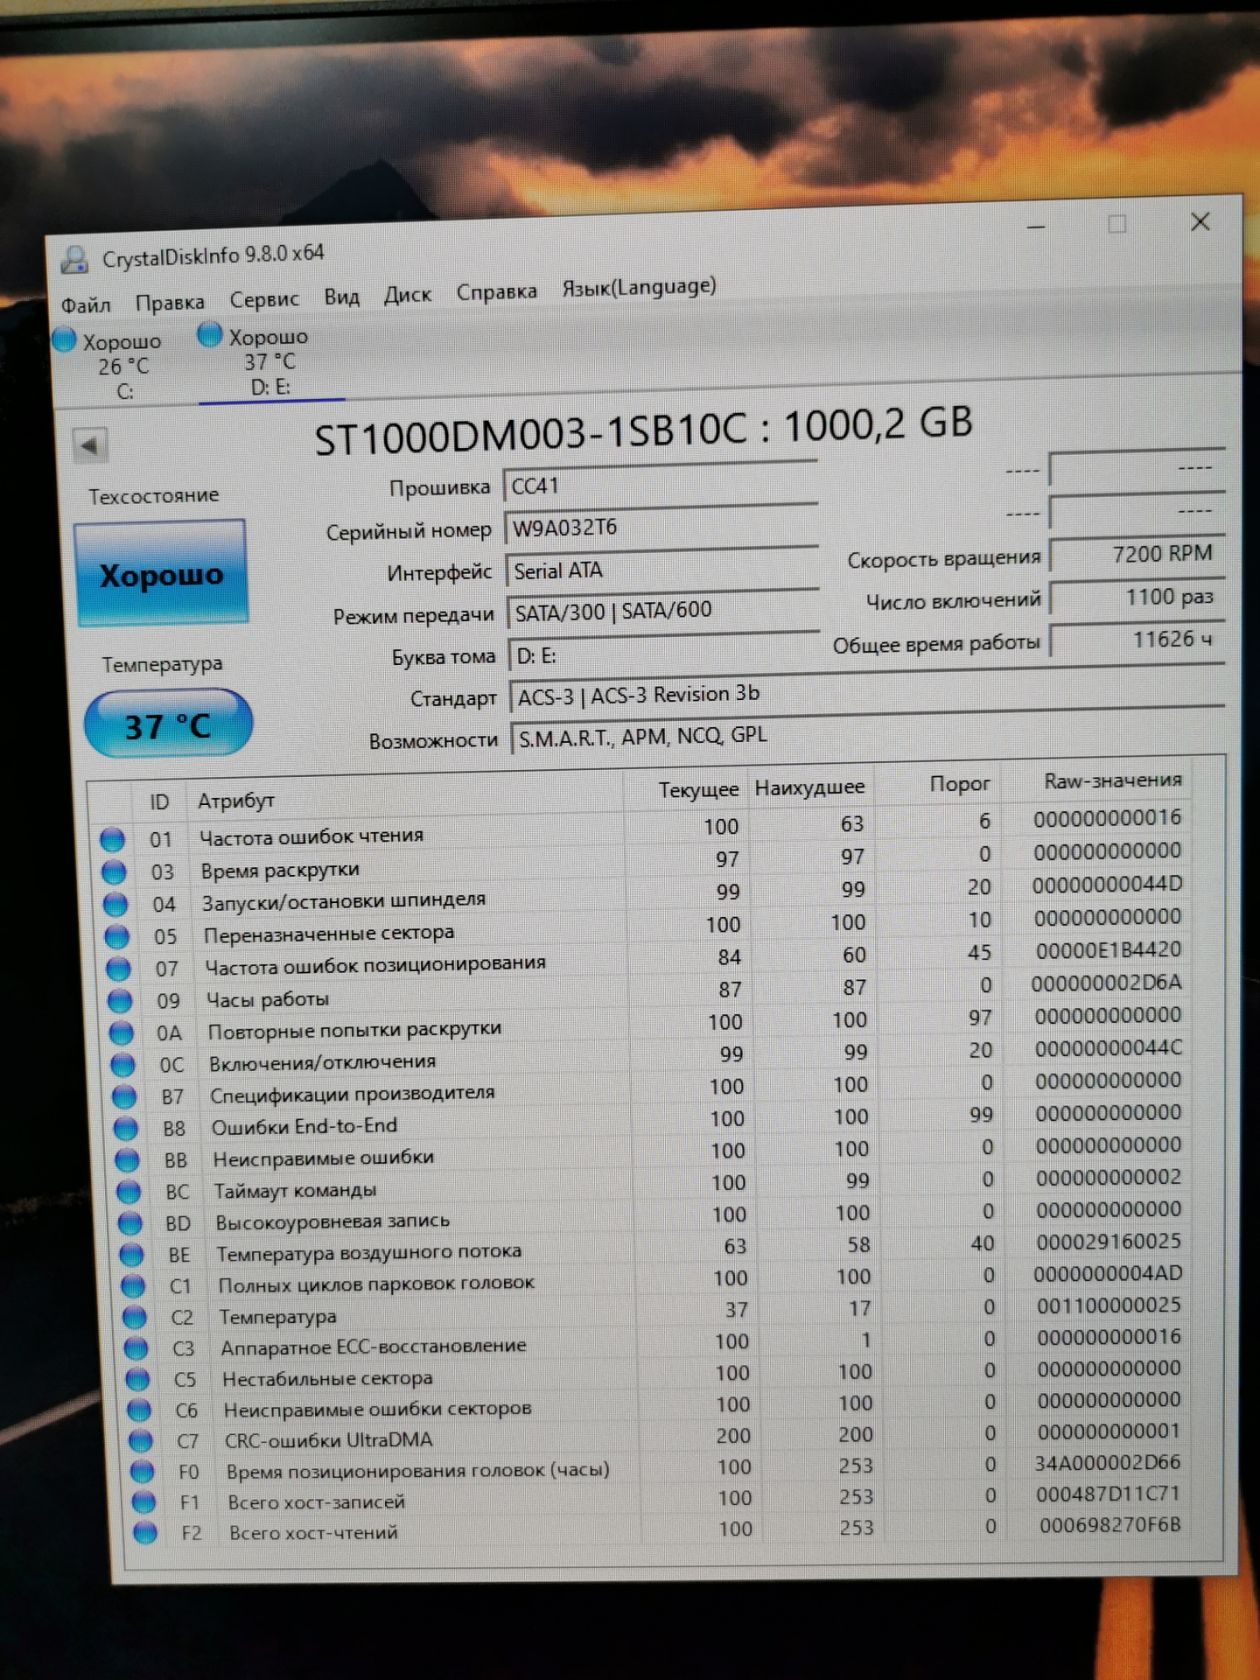This screenshot has height=1680, width=1260.
Task: Click status icon of Таймаут команды row
Action: tap(129, 1191)
